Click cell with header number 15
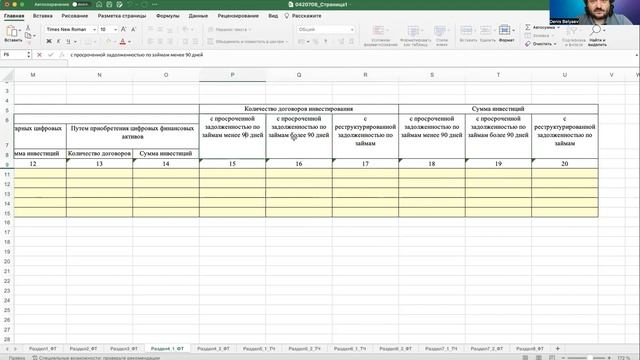 click(232, 164)
